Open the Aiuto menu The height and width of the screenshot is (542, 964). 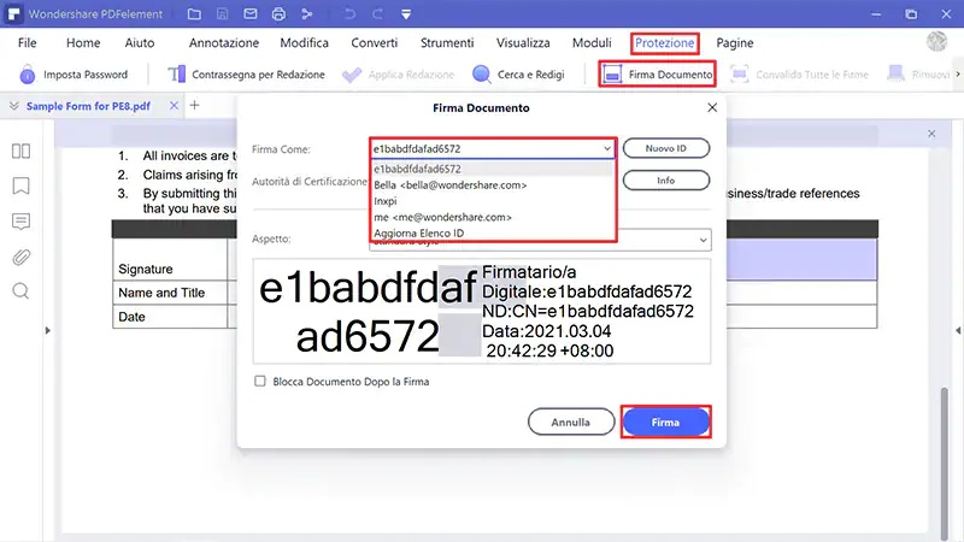(x=140, y=43)
